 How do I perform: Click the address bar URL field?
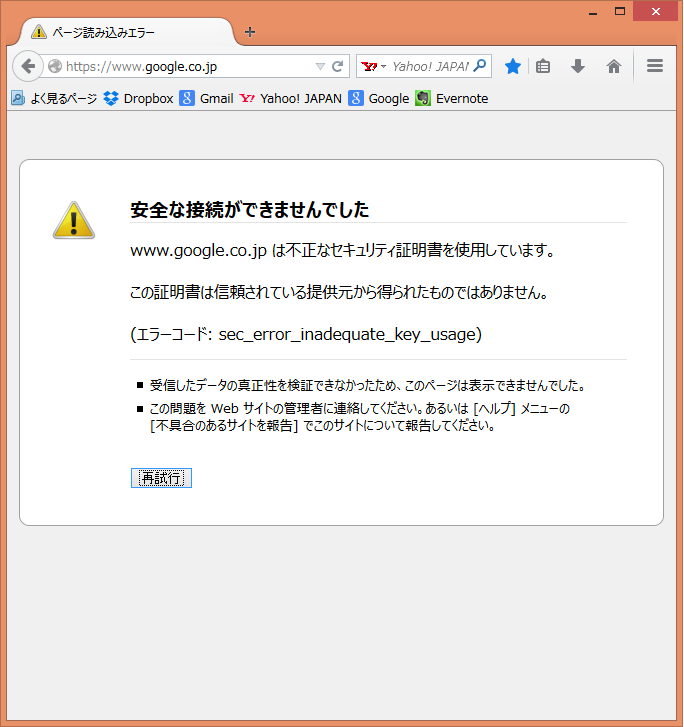185,67
